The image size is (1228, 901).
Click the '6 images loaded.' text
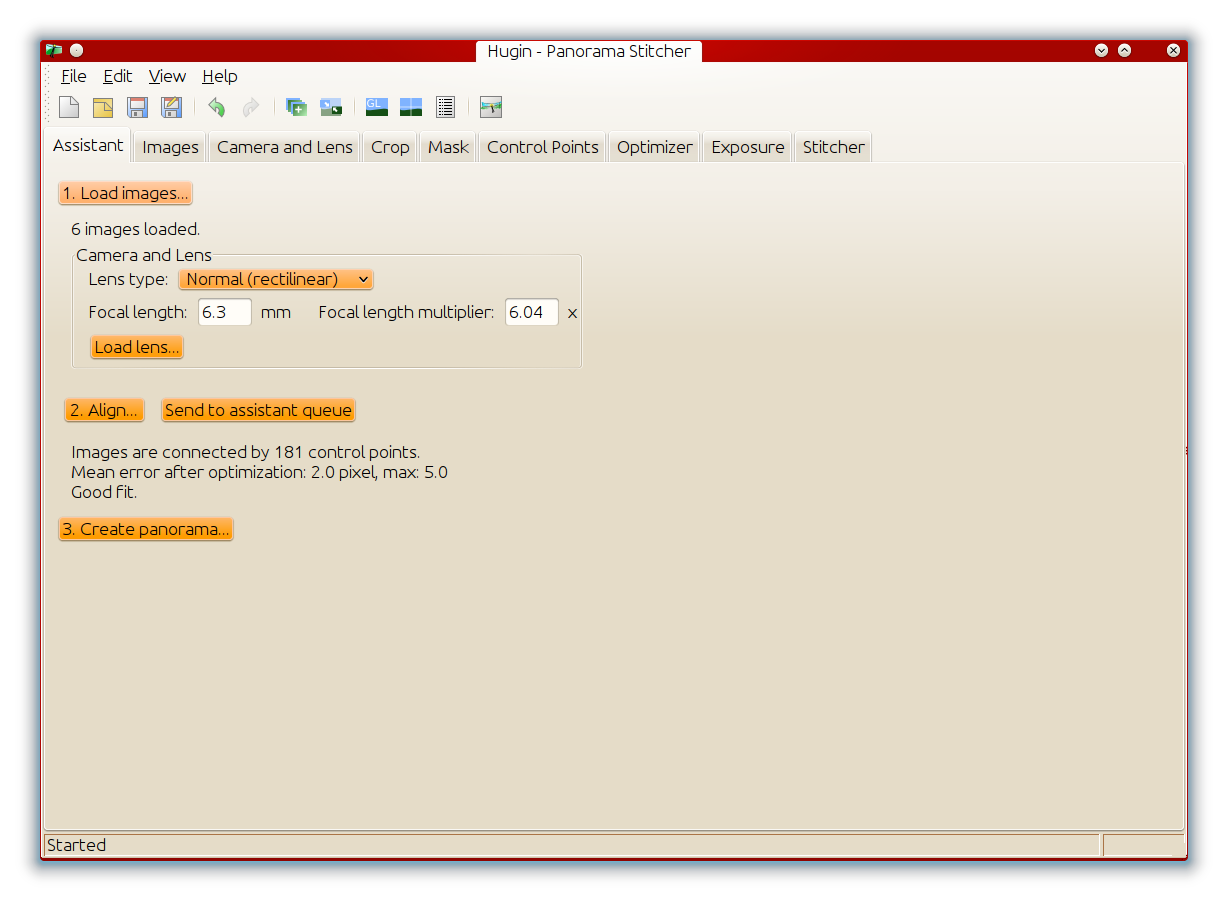tap(136, 229)
